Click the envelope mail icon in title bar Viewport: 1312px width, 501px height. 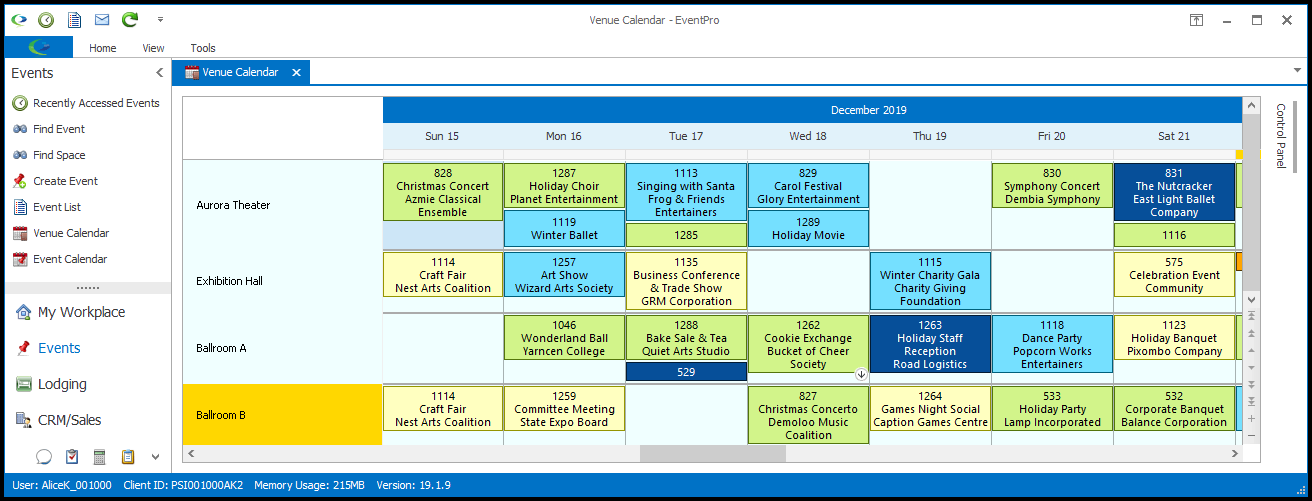tap(102, 20)
